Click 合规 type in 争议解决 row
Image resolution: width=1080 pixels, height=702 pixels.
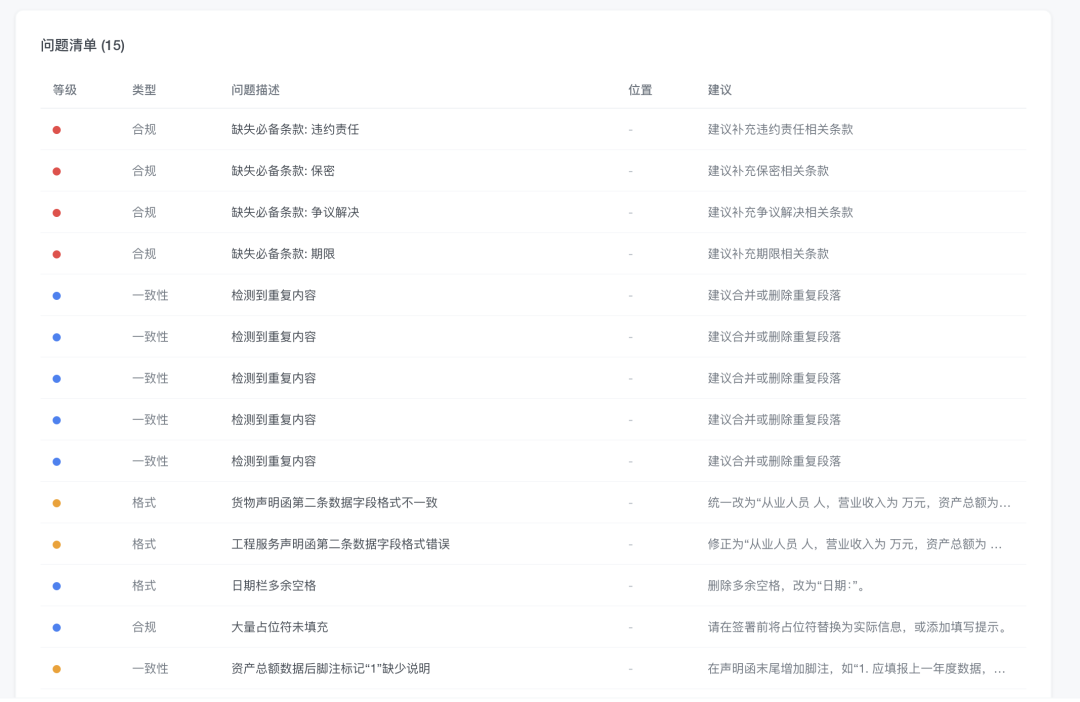[x=144, y=212]
